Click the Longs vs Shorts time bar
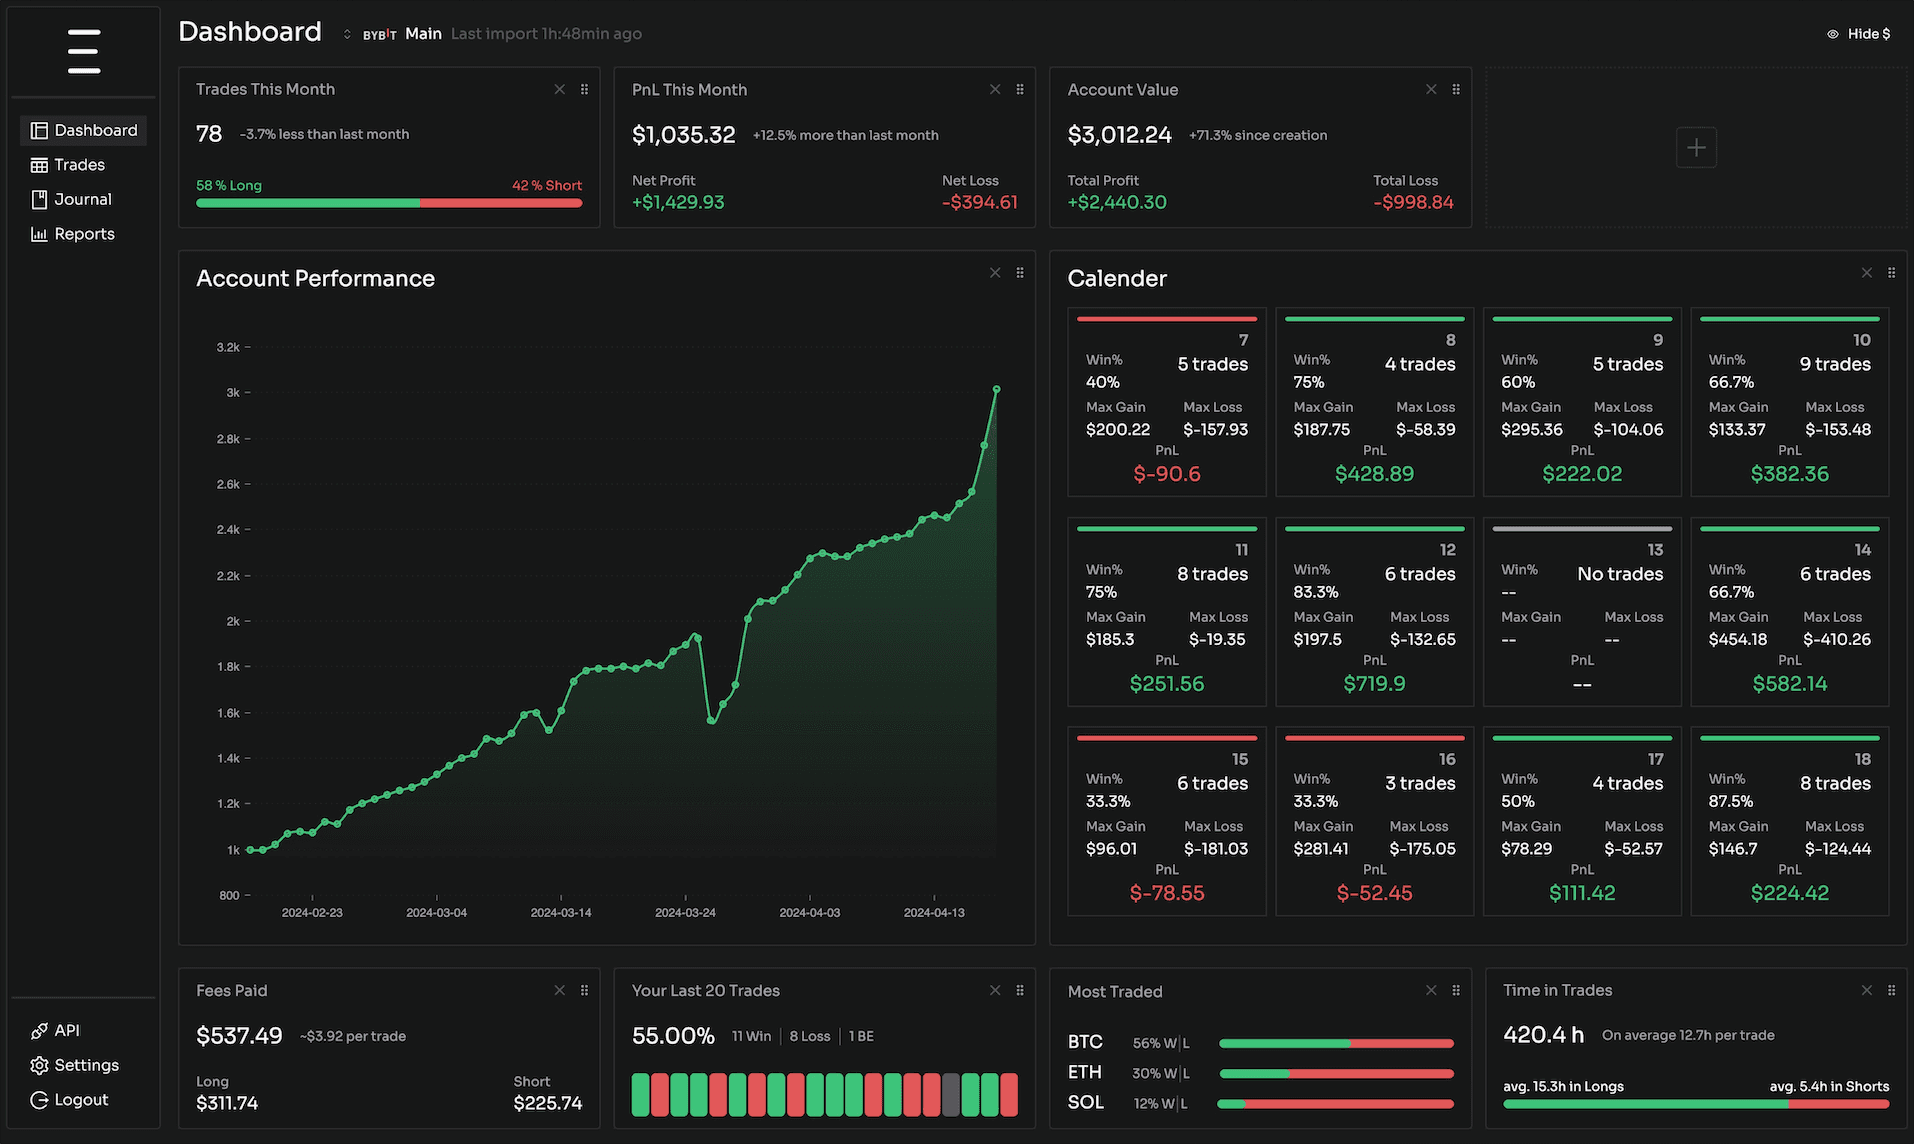Viewport: 1914px width, 1144px height. click(1696, 1104)
